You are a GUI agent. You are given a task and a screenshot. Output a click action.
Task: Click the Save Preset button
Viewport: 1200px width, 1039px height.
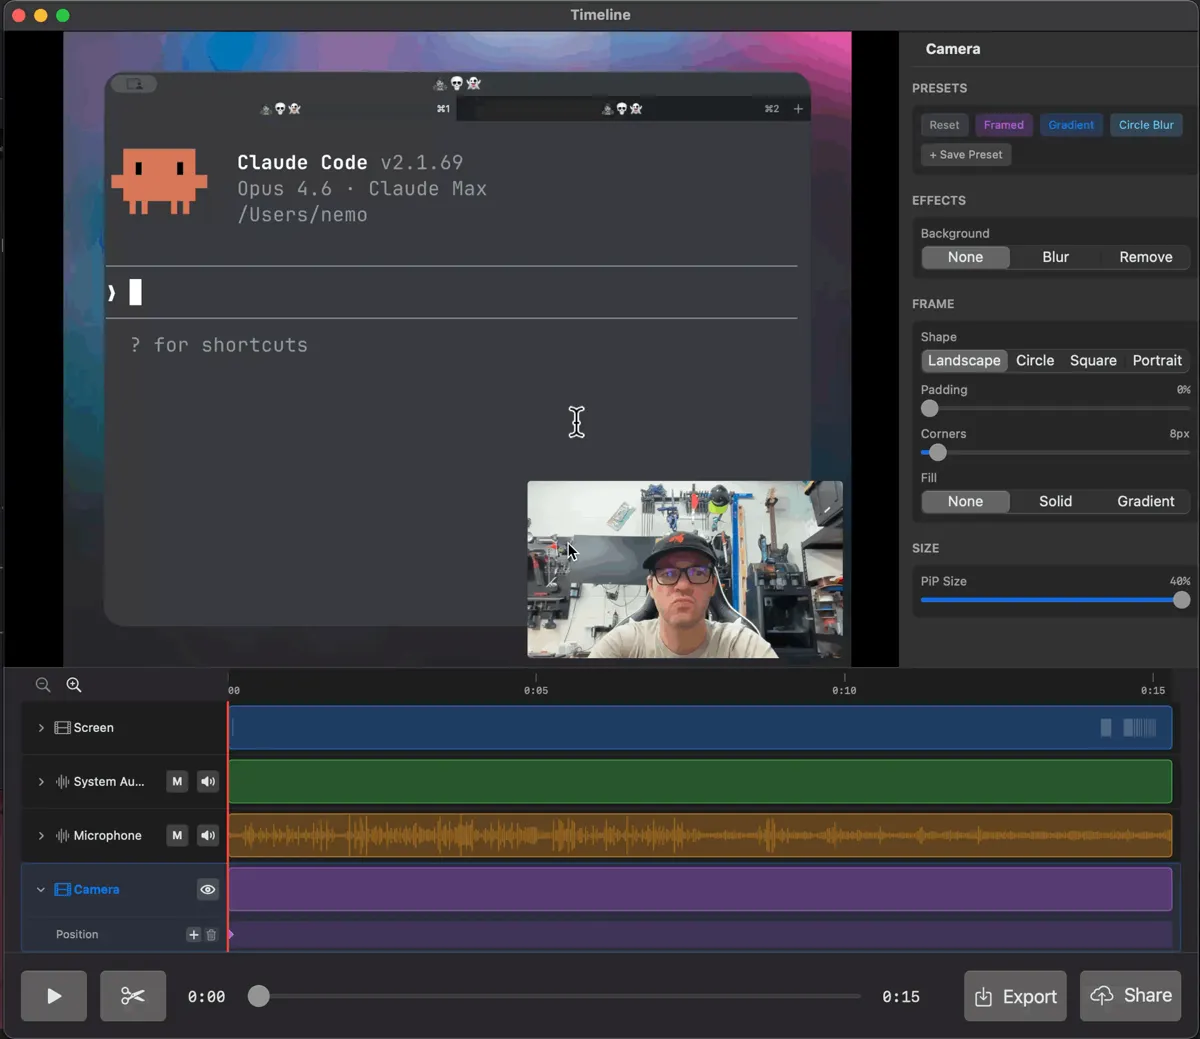pyautogui.click(x=966, y=155)
